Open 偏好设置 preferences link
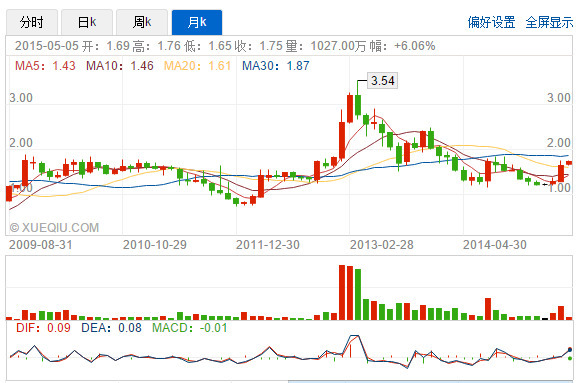Viewport: 576px width, 383px height. coord(491,22)
